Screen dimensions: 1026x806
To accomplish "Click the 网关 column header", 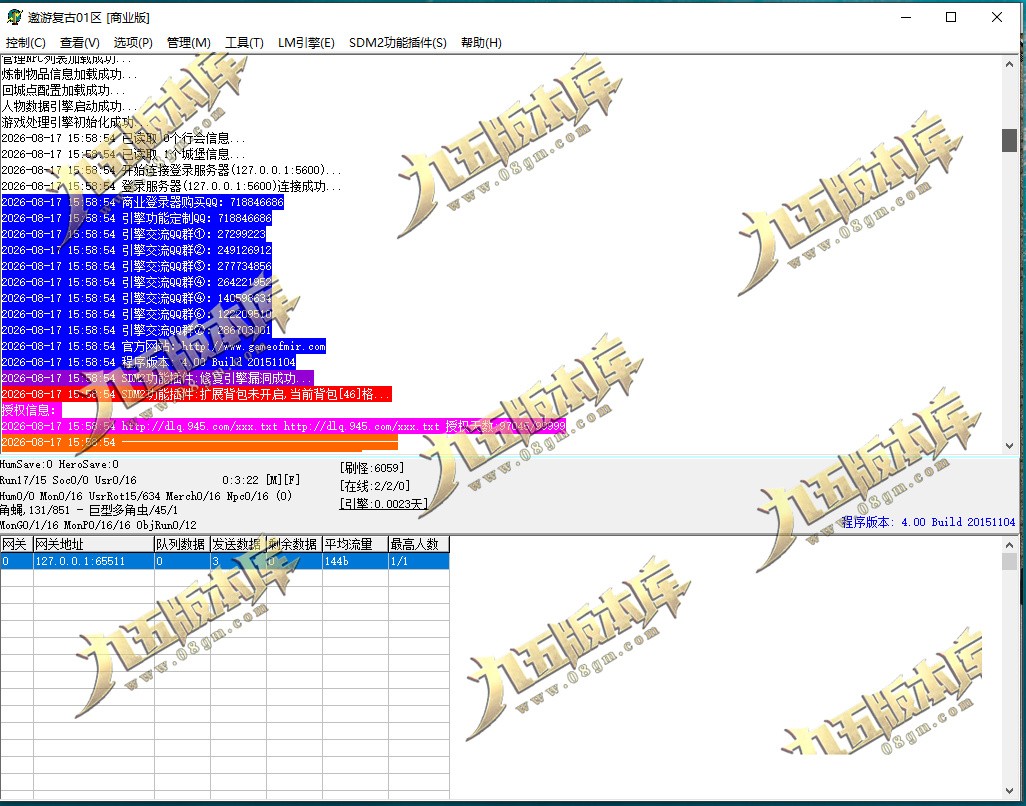I will (16, 544).
